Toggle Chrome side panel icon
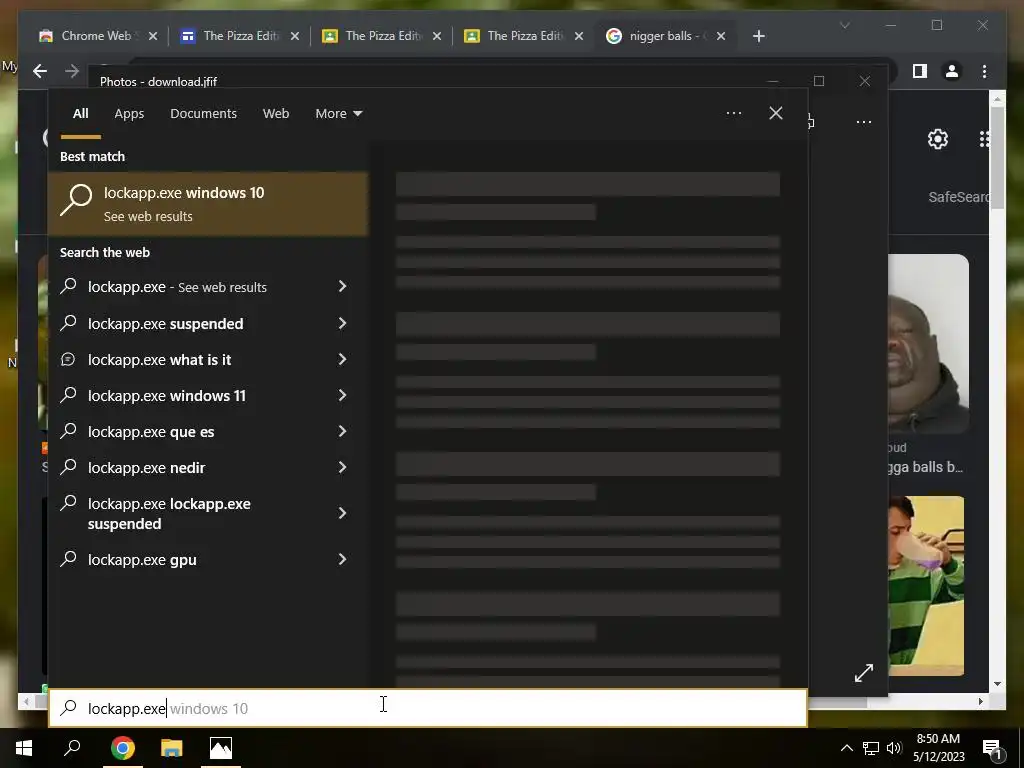1024x768 pixels. coord(920,71)
